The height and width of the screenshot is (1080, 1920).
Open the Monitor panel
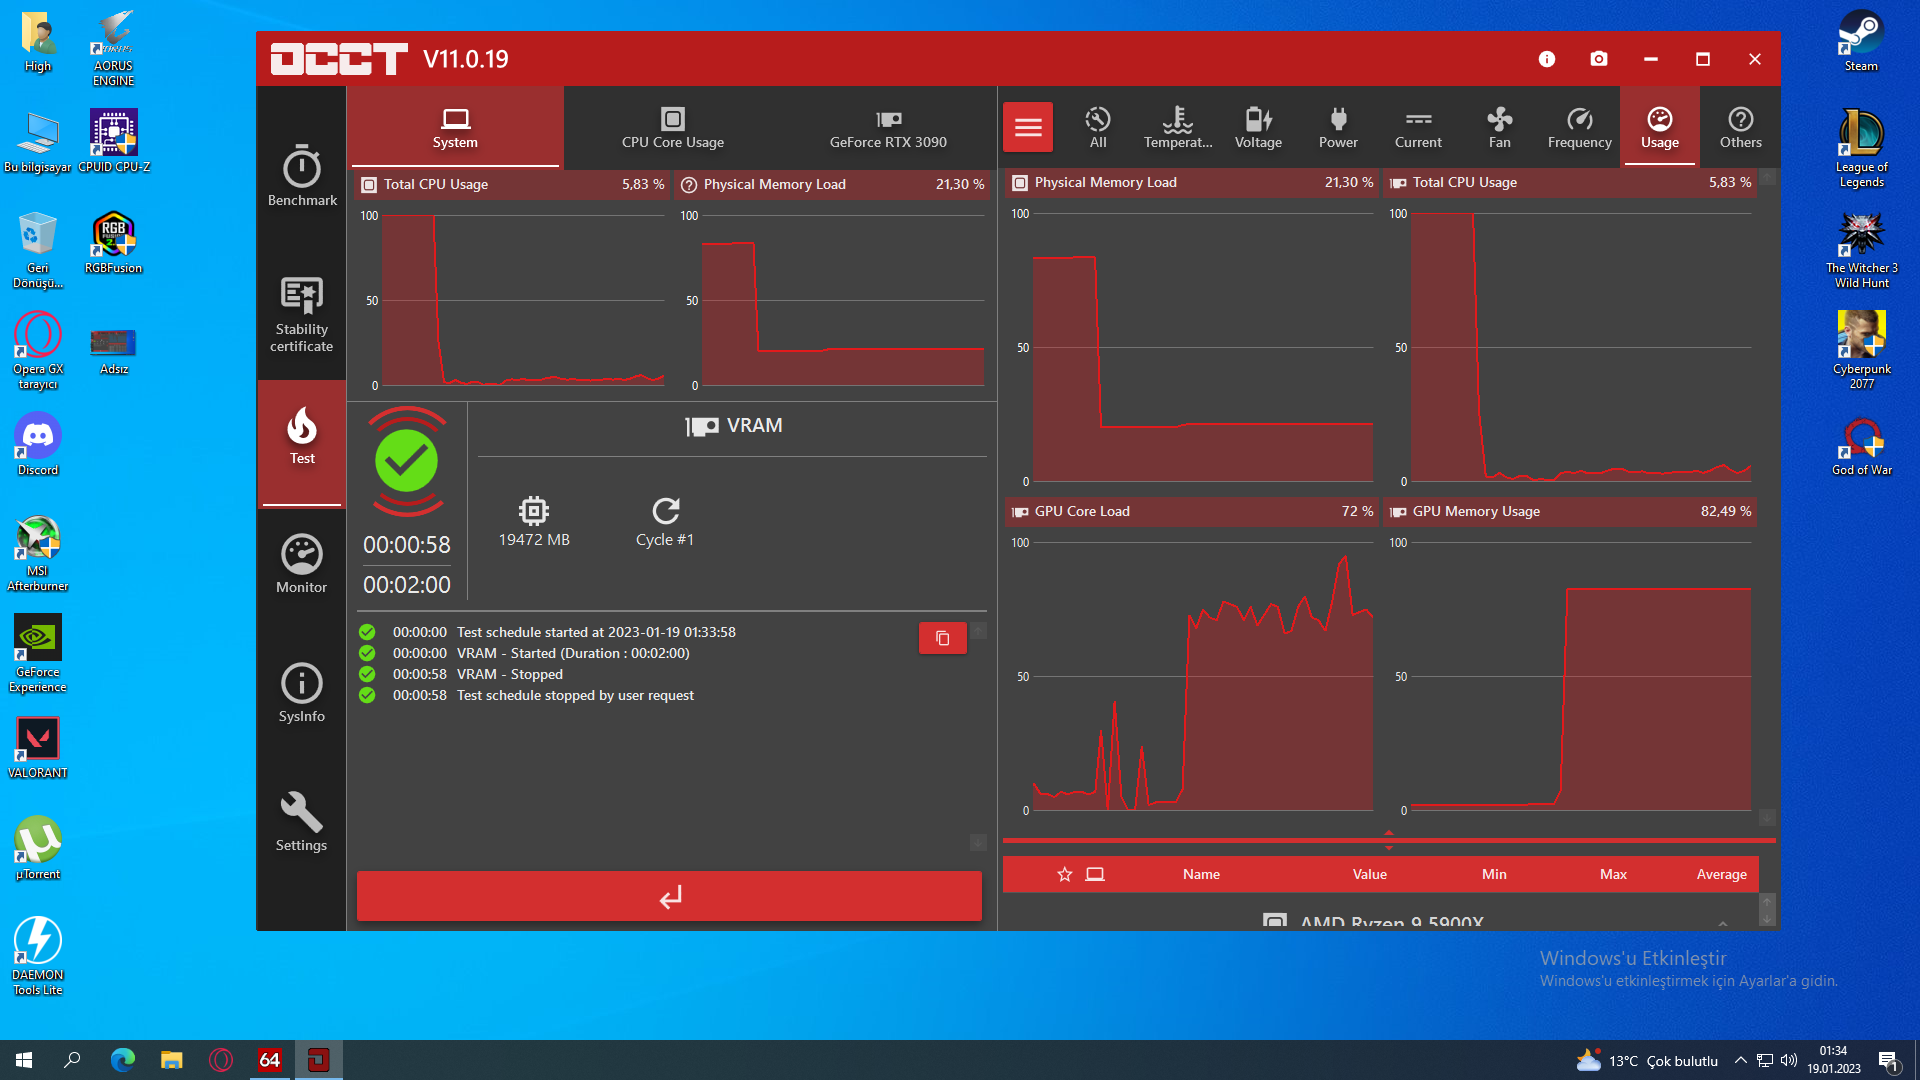click(x=301, y=564)
